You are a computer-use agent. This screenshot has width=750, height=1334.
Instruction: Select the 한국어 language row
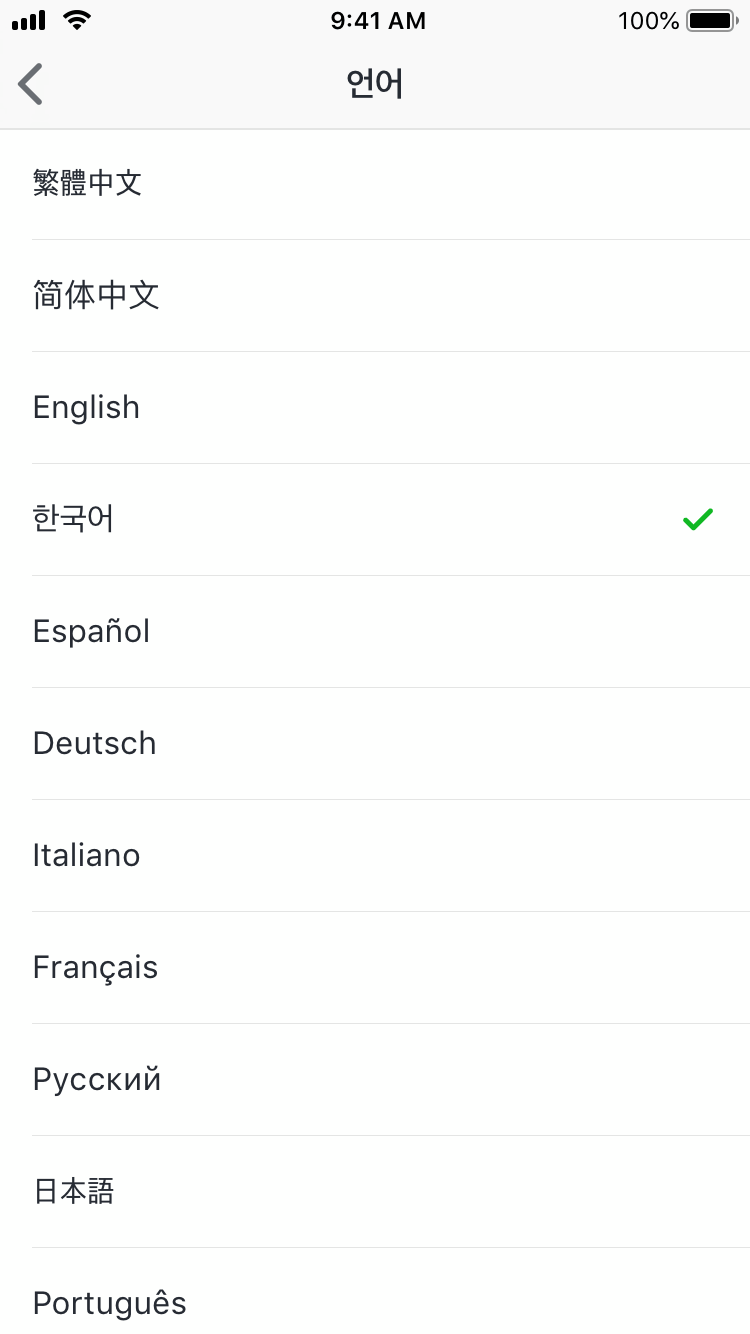[x=74, y=519]
